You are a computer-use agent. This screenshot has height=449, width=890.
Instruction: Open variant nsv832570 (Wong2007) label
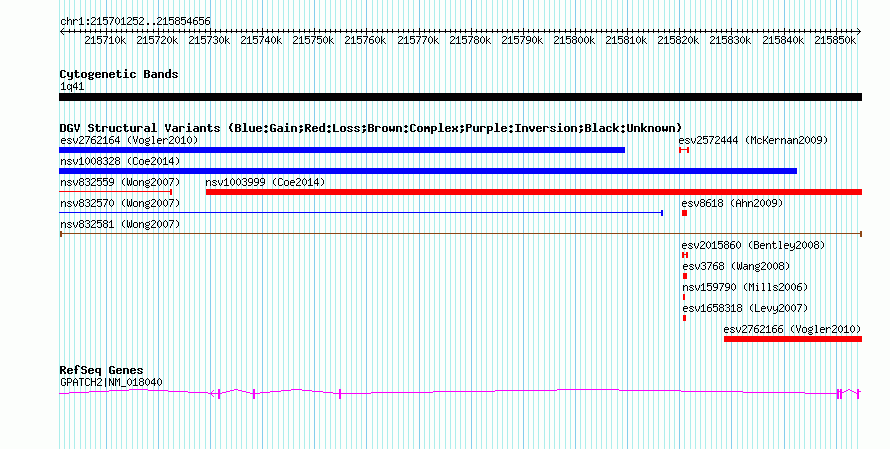click(120, 203)
